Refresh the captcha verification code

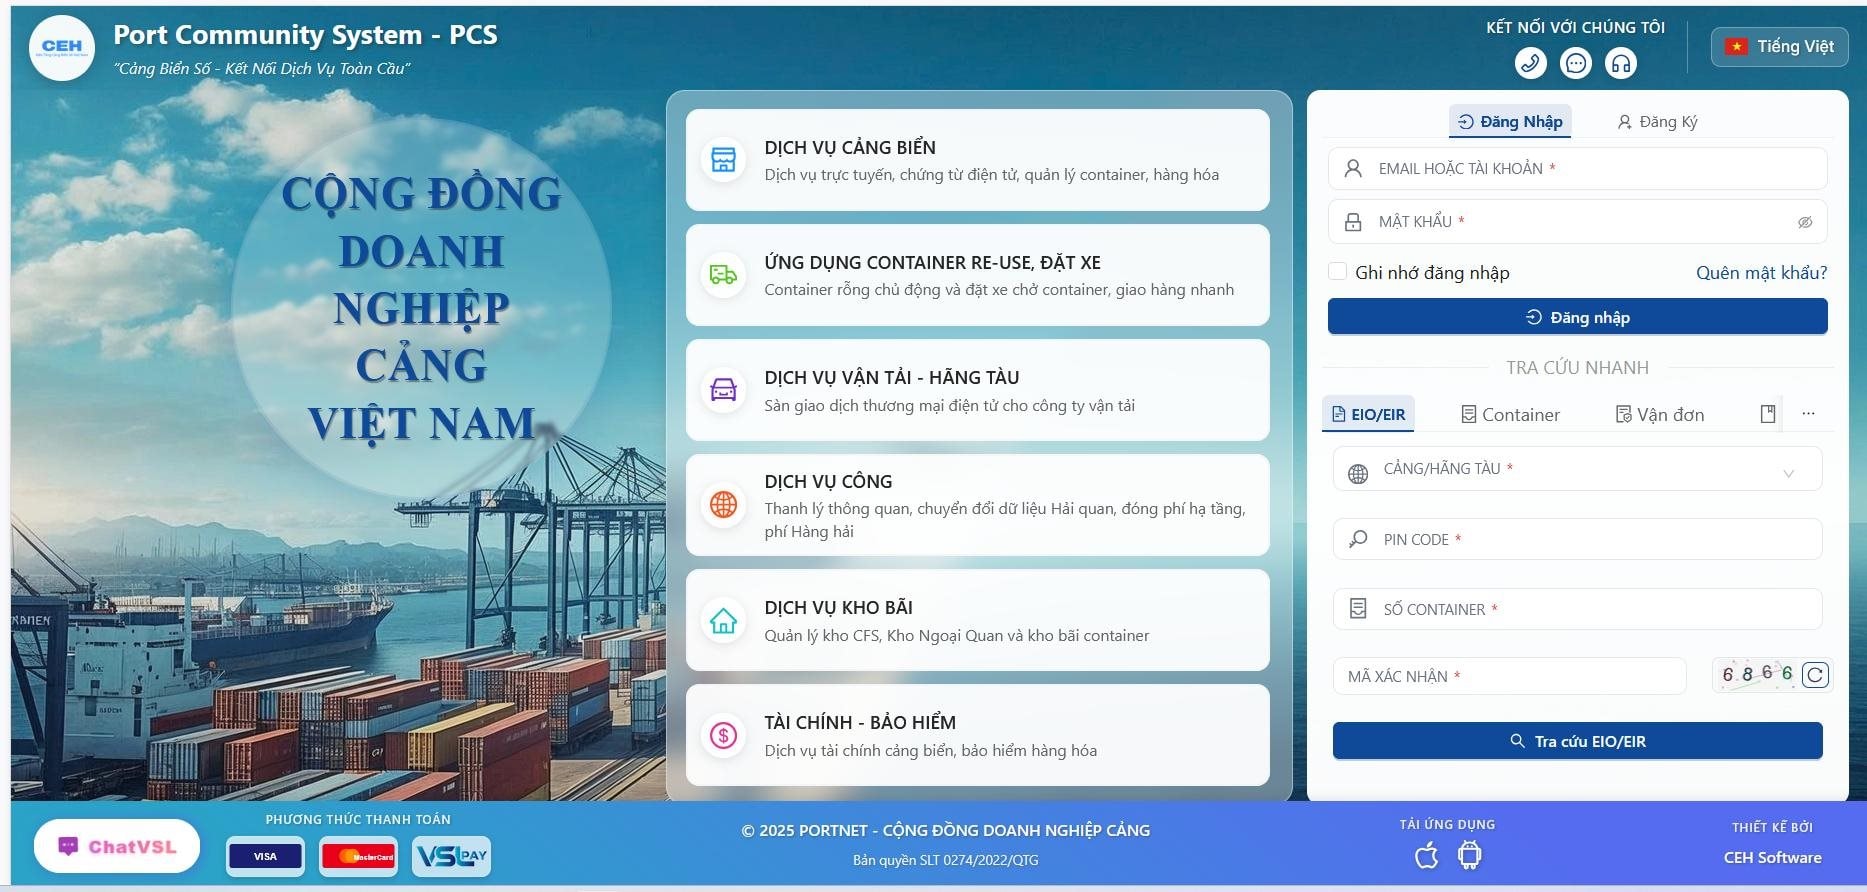pyautogui.click(x=1815, y=675)
